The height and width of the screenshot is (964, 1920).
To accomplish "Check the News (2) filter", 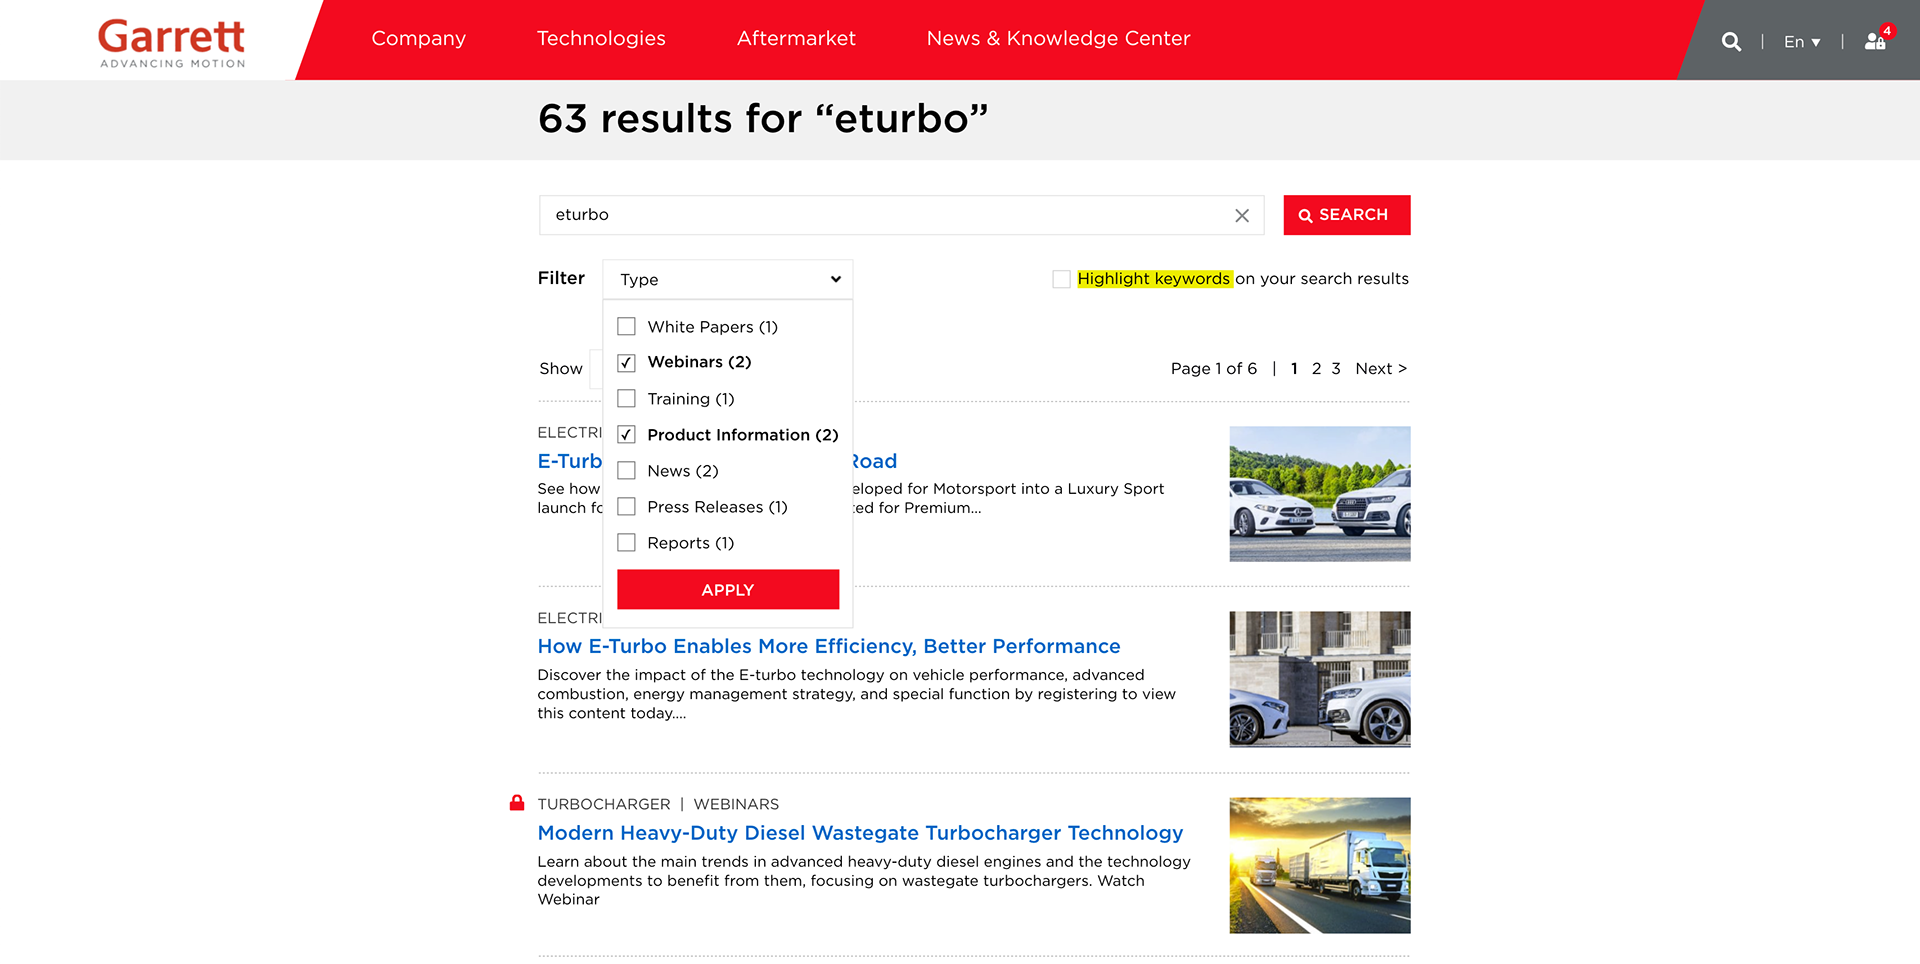I will tap(626, 471).
